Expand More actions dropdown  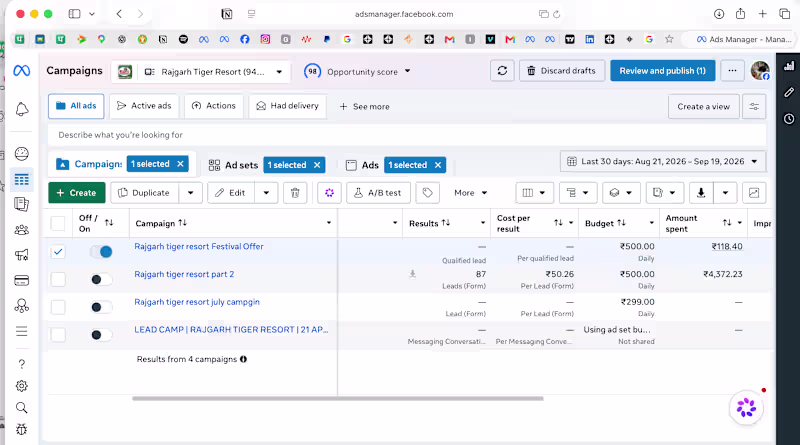click(470, 193)
